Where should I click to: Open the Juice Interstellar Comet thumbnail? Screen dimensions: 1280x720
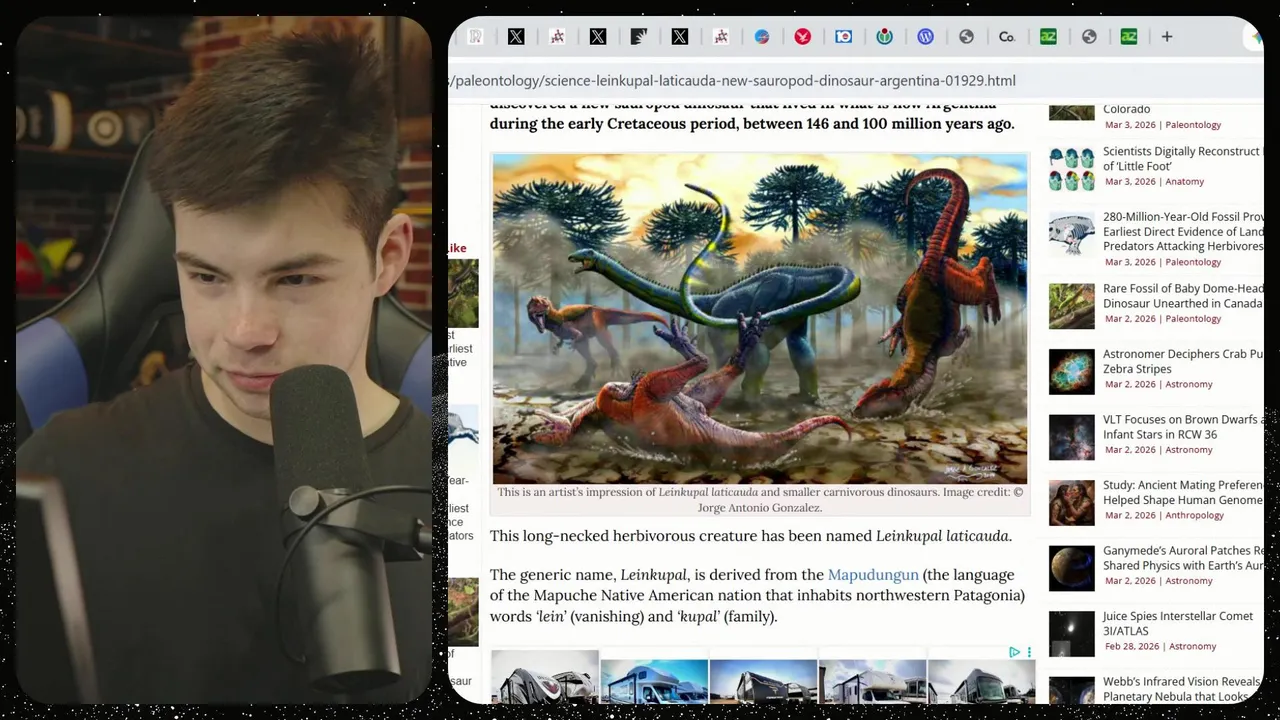tap(1071, 633)
